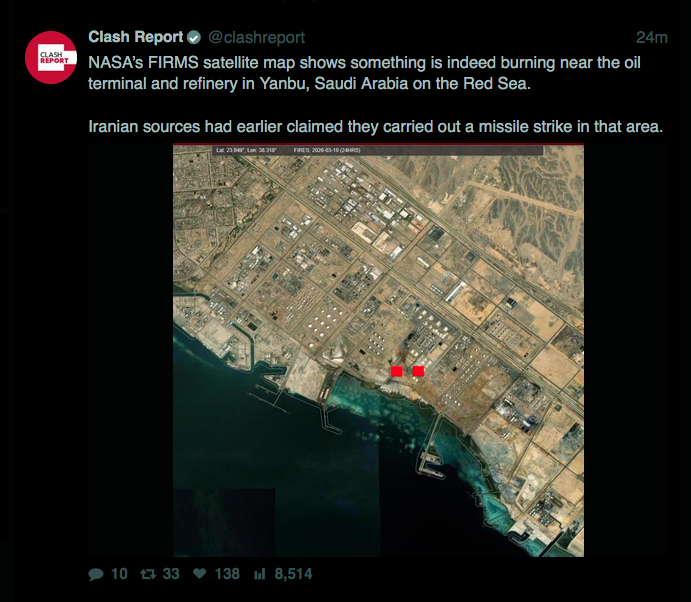Click the view count 8,514
This screenshot has height=602, width=691.
tap(293, 574)
